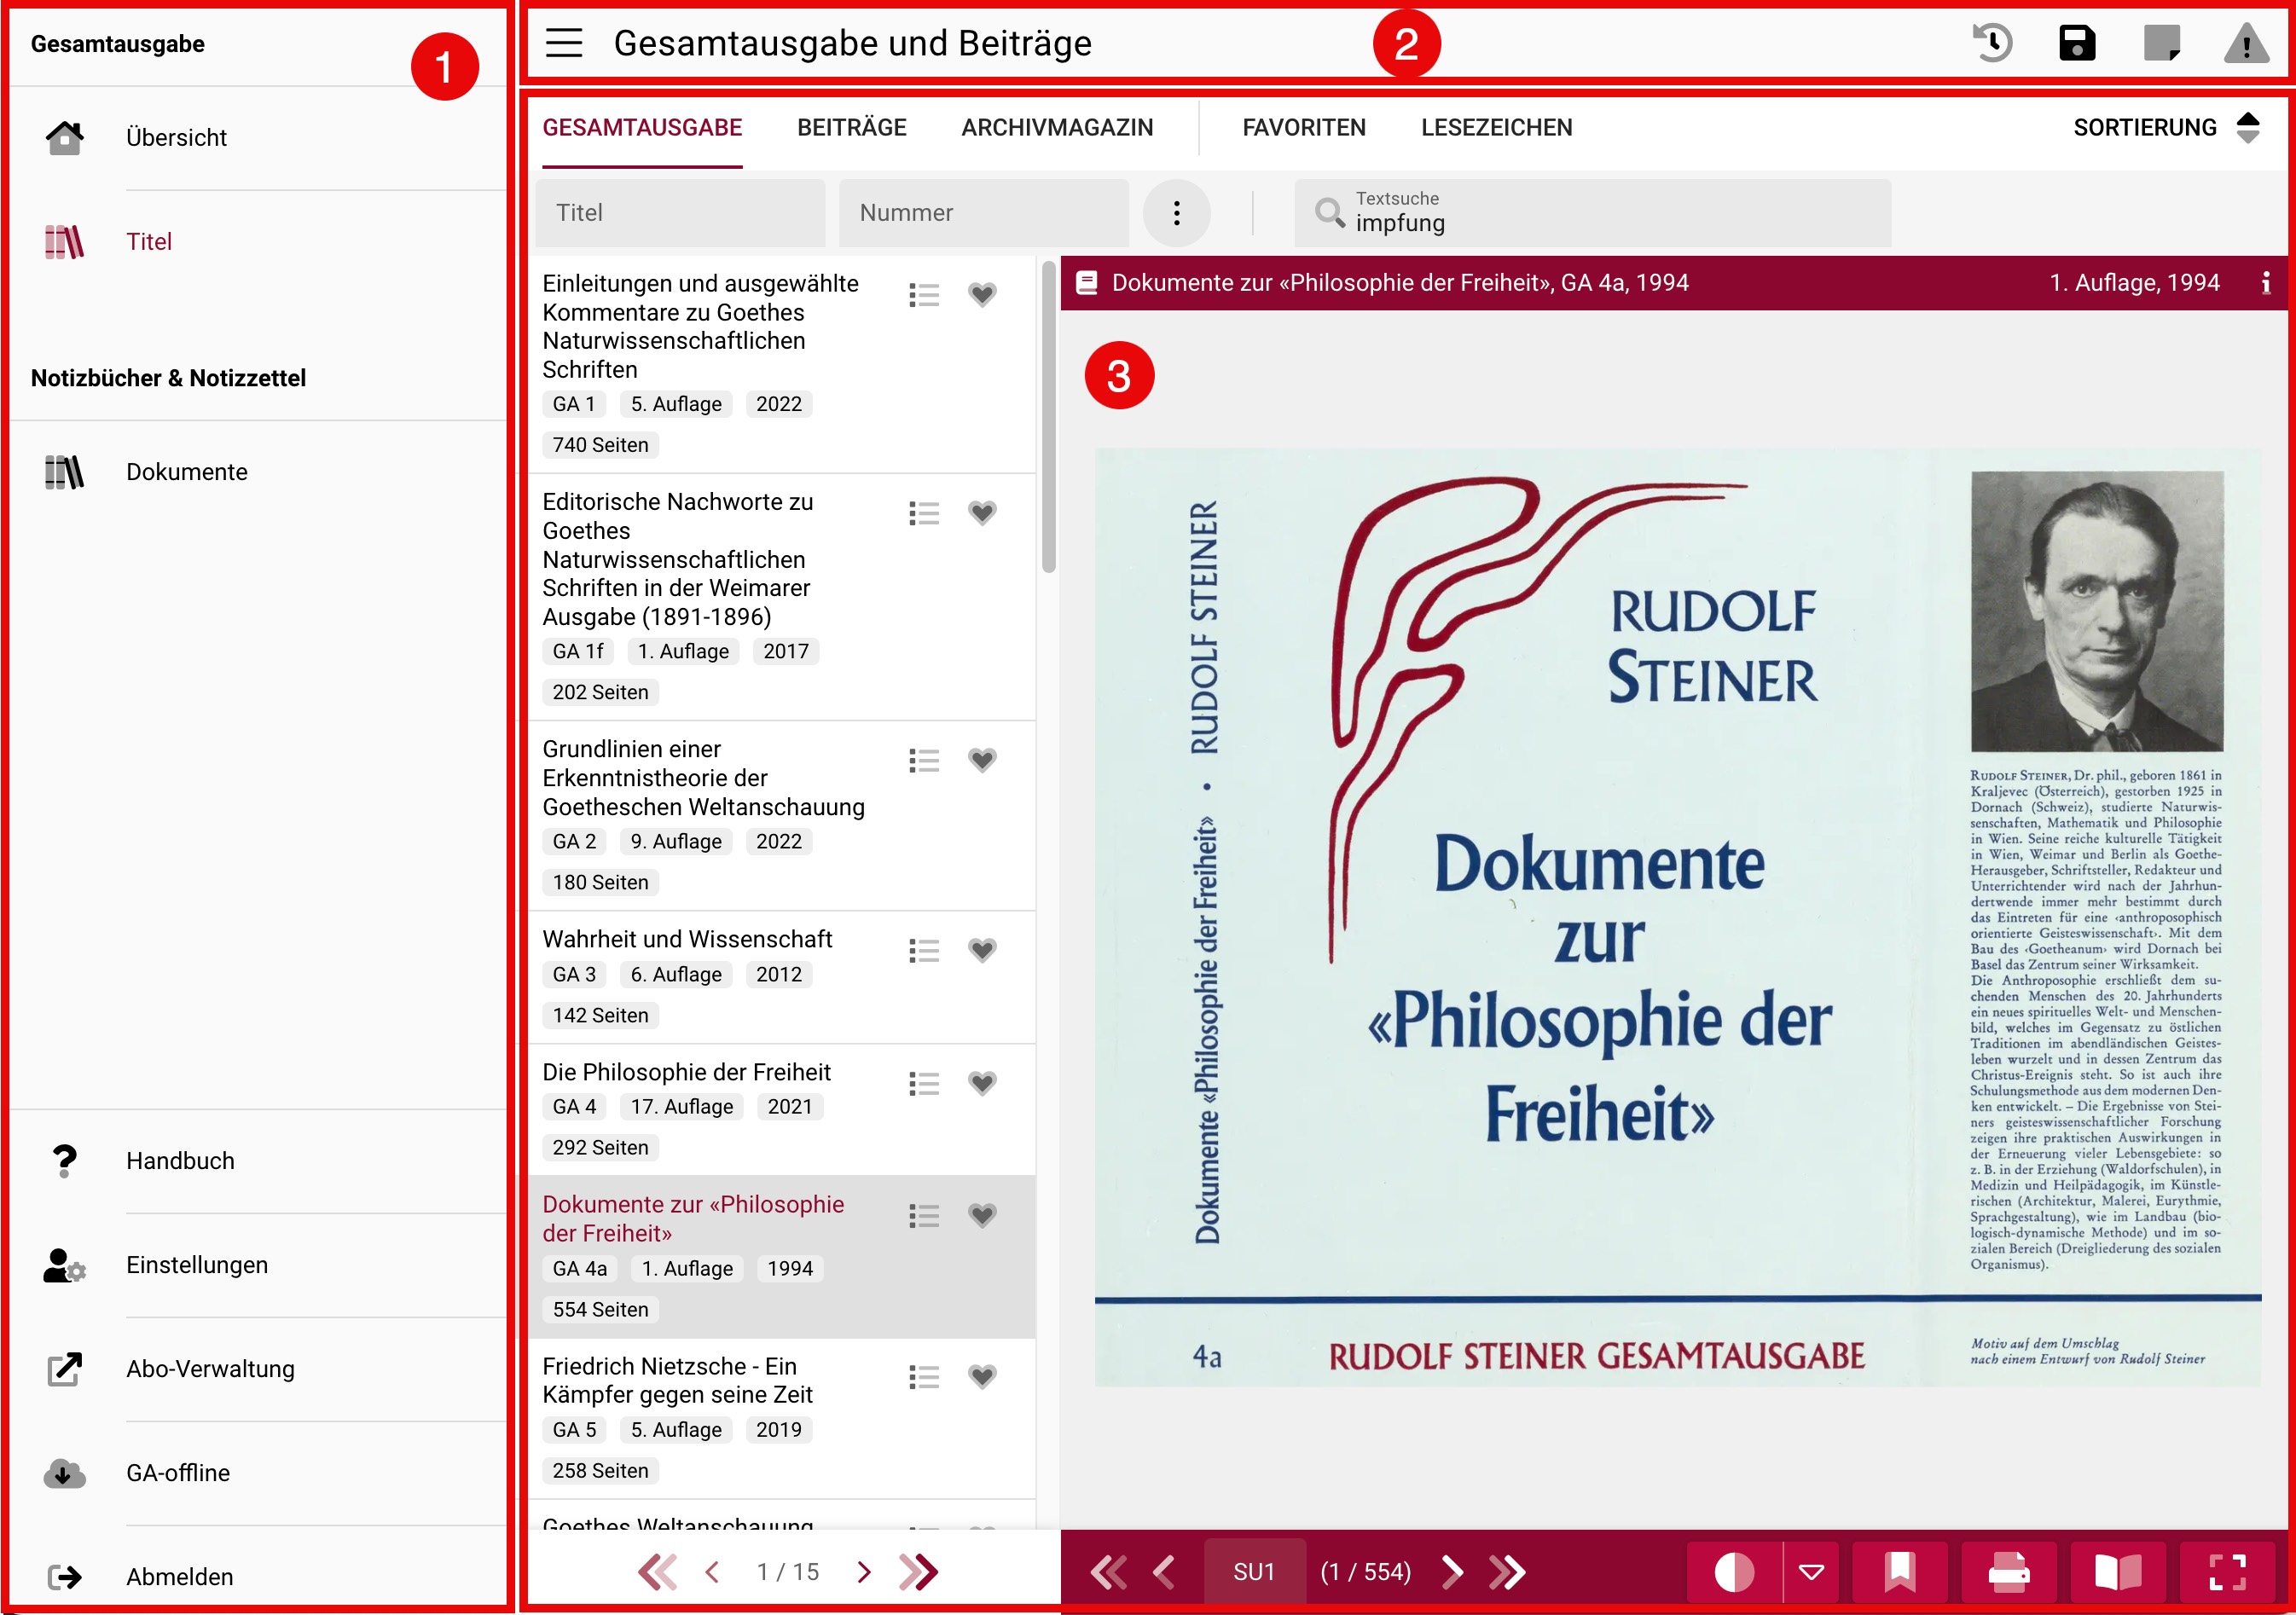The height and width of the screenshot is (1615, 2296).
Task: Open the hamburger menu icon
Action: pos(564,43)
